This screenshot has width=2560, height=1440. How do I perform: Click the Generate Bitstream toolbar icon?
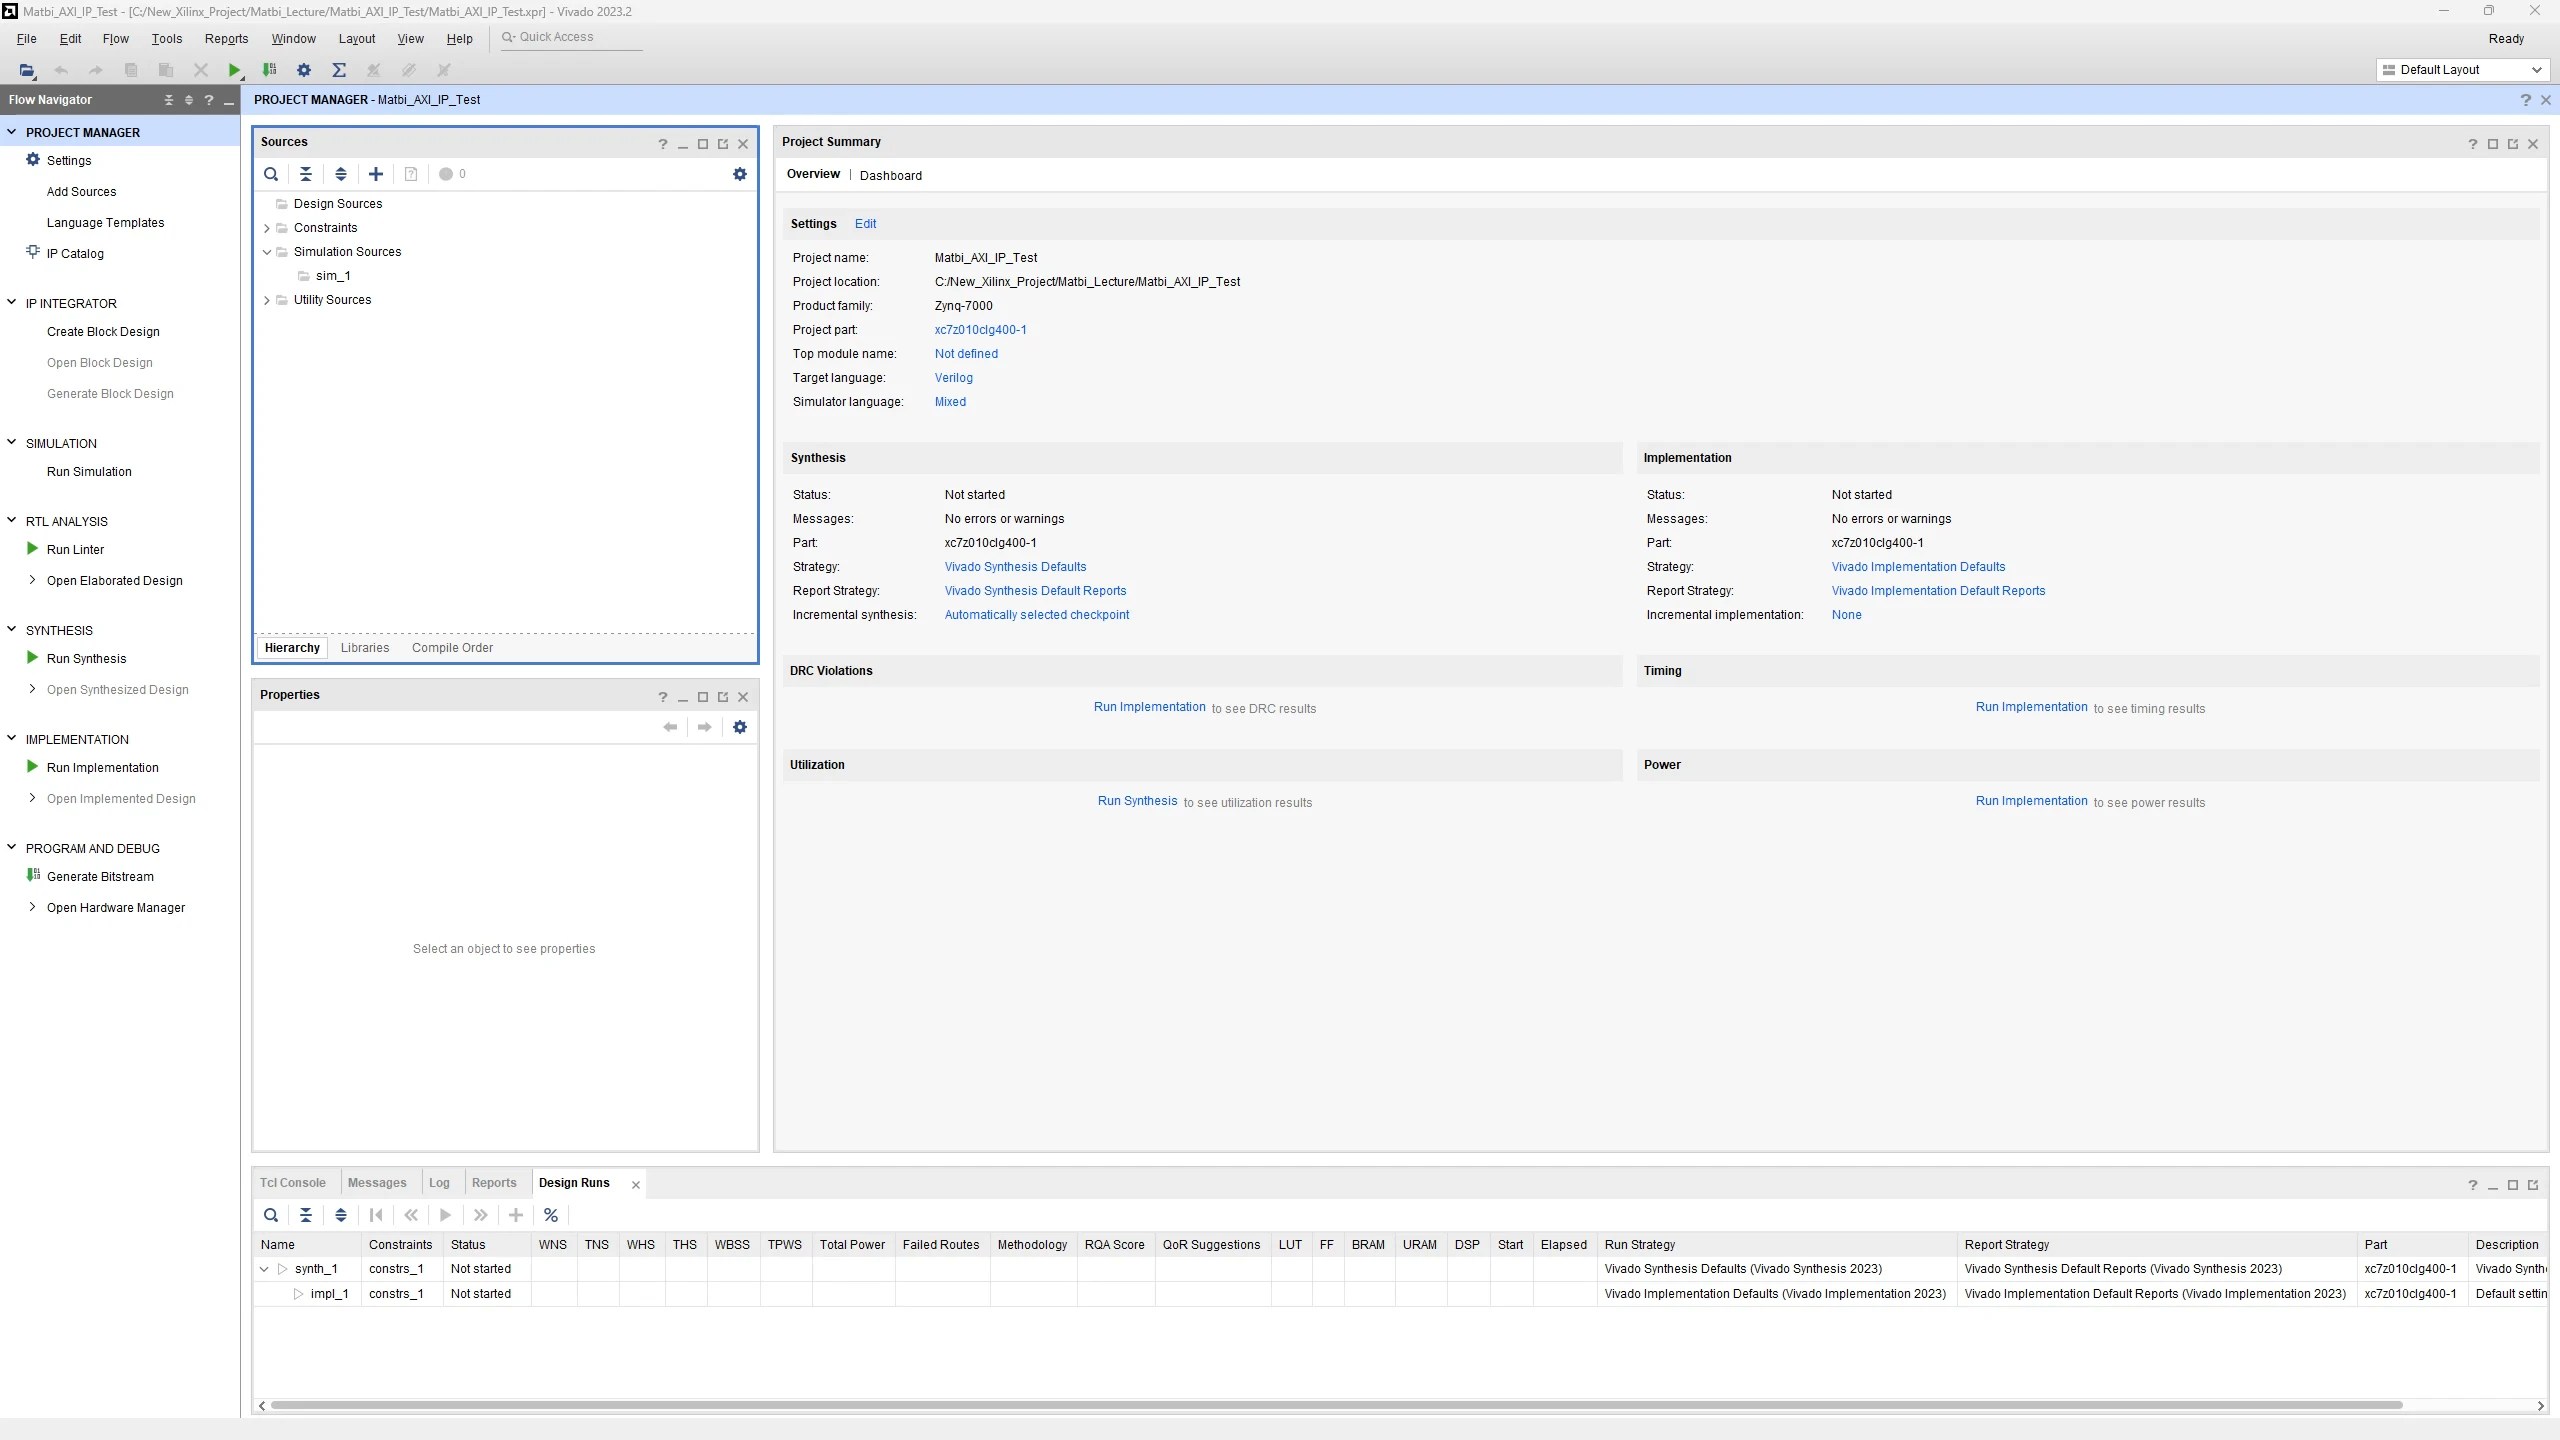tap(269, 70)
